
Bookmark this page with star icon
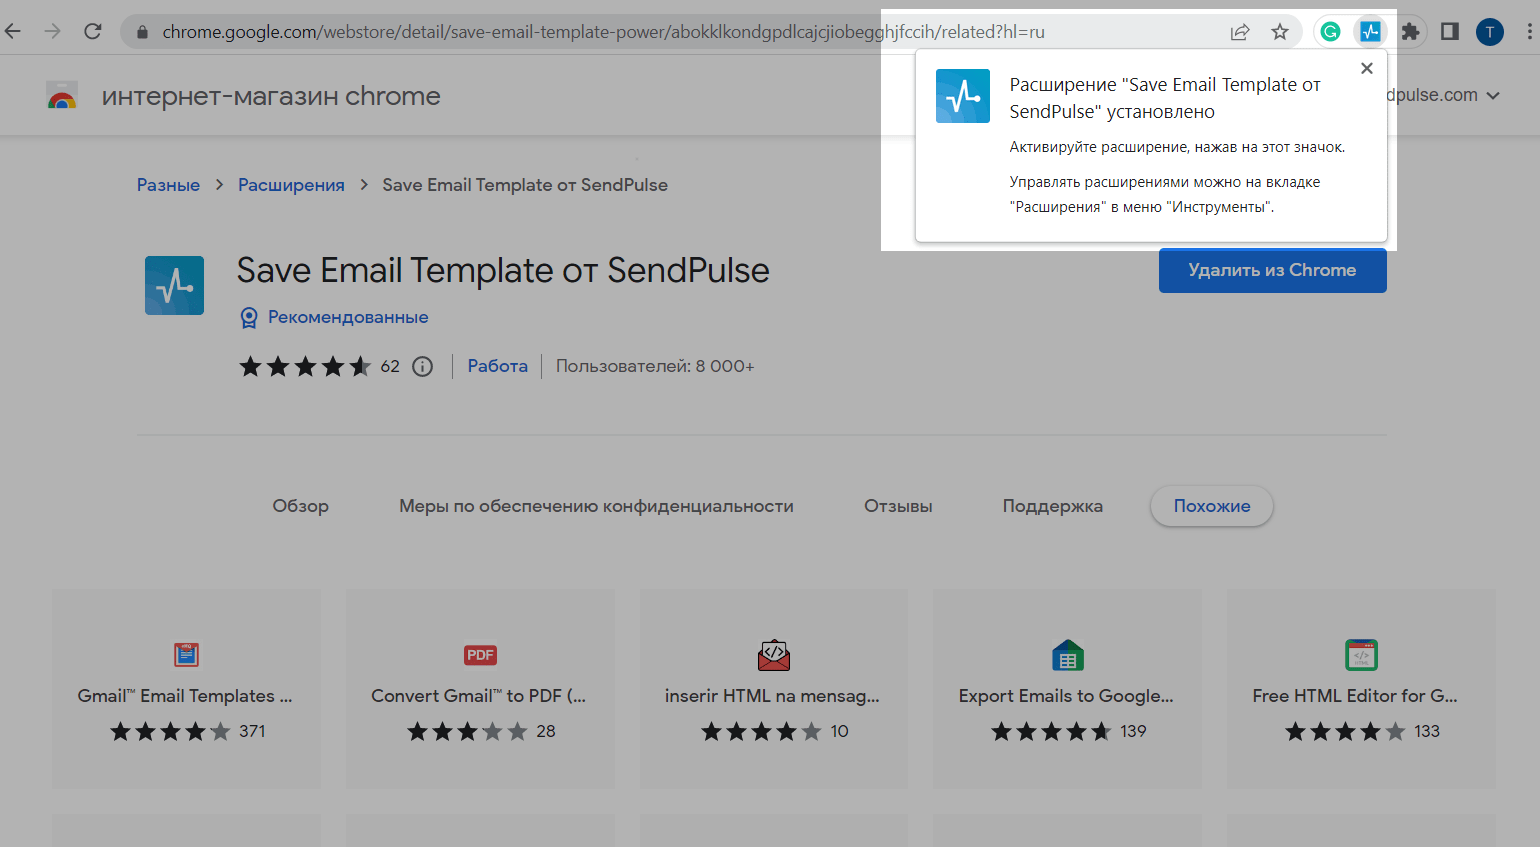[x=1280, y=32]
